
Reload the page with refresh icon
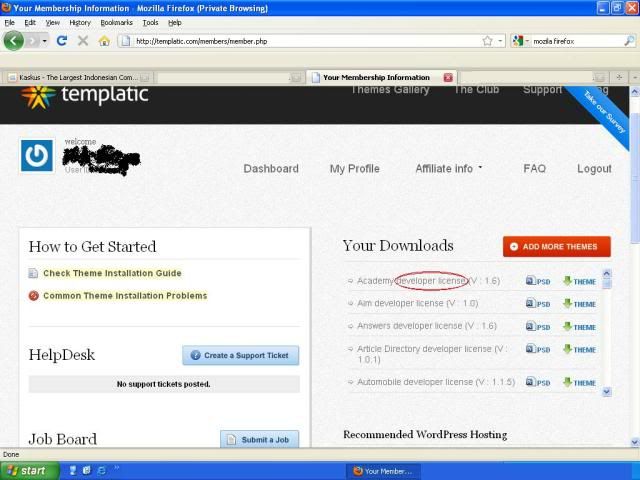click(62, 41)
